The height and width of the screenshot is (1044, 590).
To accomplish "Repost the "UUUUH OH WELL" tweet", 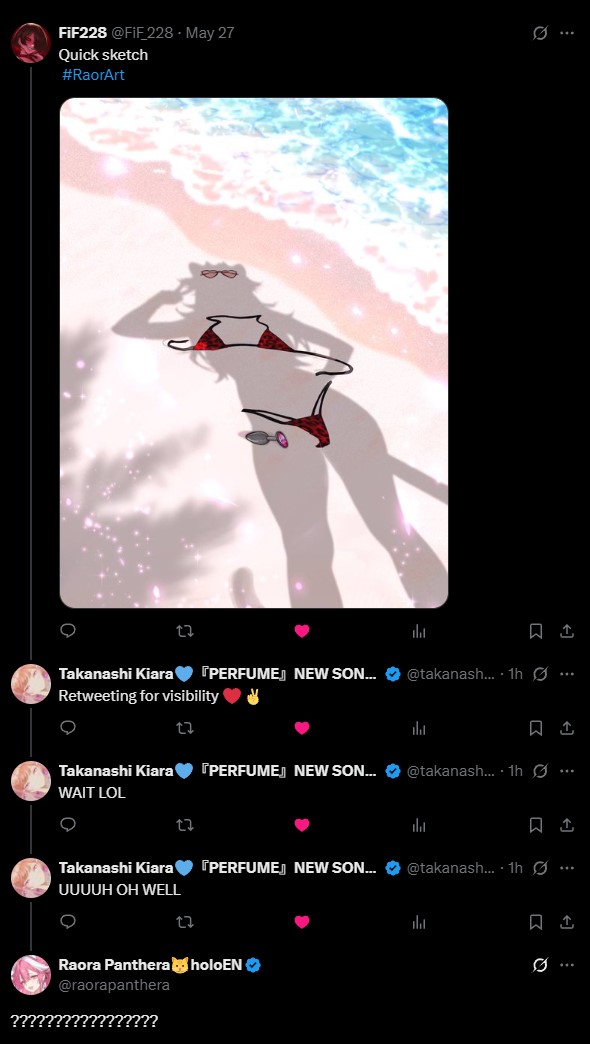I will [185, 921].
